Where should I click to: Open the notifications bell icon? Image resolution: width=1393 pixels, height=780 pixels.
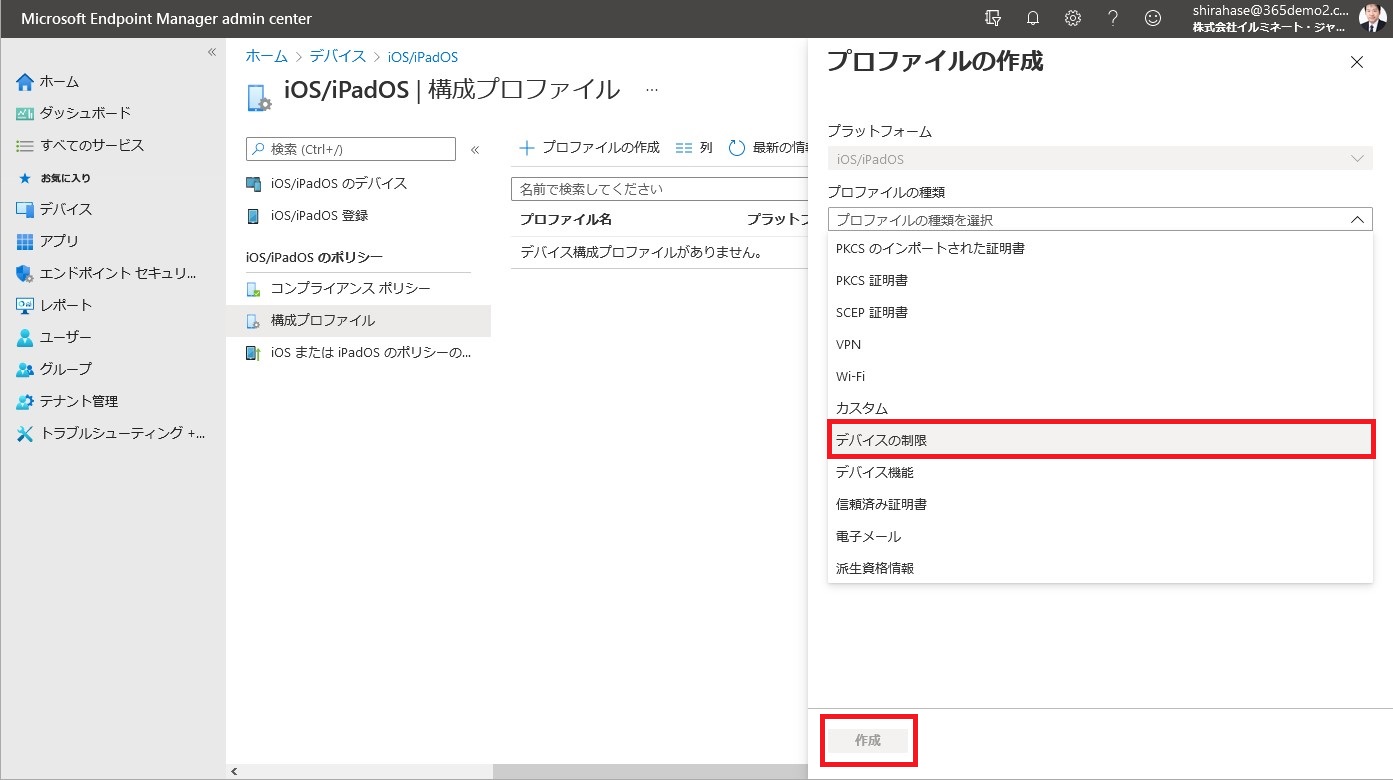pos(1033,18)
